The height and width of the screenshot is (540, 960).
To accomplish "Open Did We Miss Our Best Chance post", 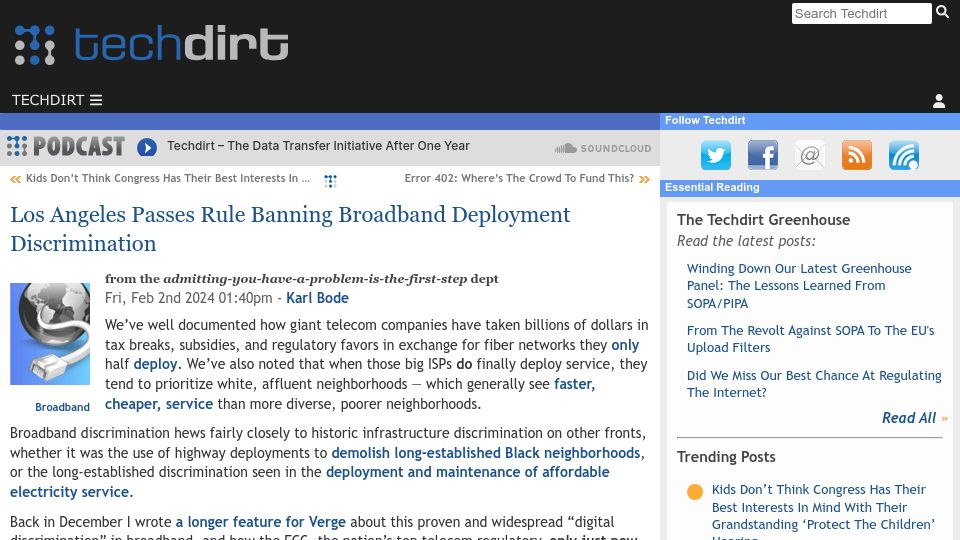I will pyautogui.click(x=814, y=384).
